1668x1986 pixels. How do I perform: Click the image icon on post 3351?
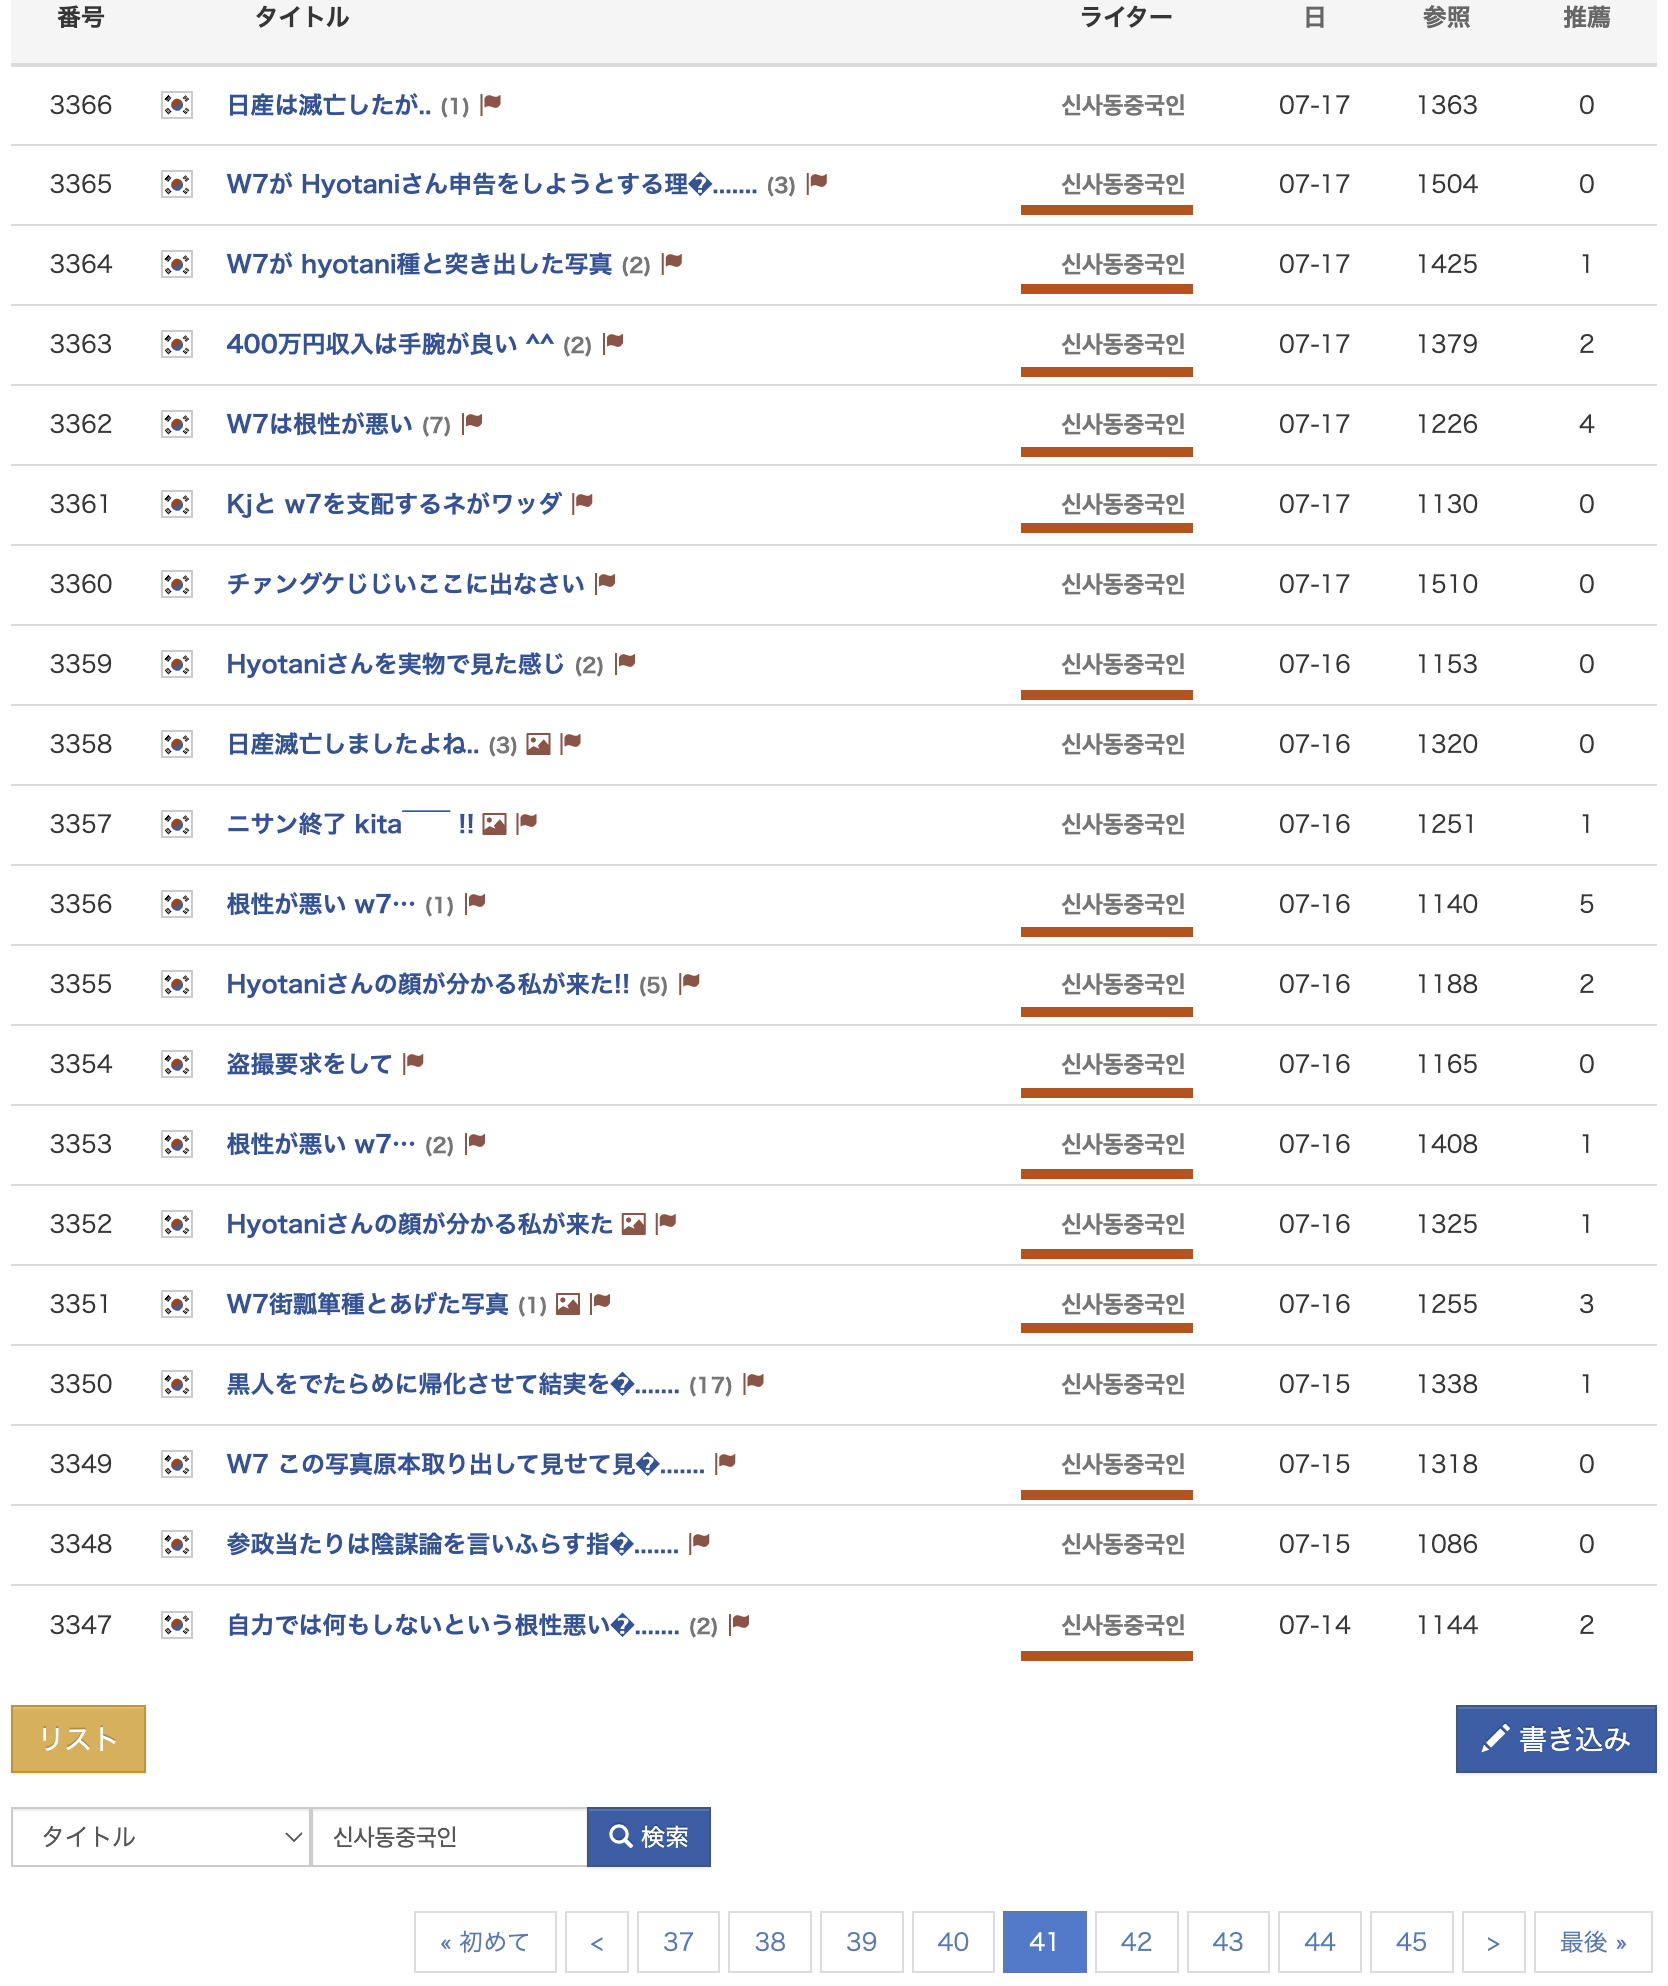[x=568, y=1304]
